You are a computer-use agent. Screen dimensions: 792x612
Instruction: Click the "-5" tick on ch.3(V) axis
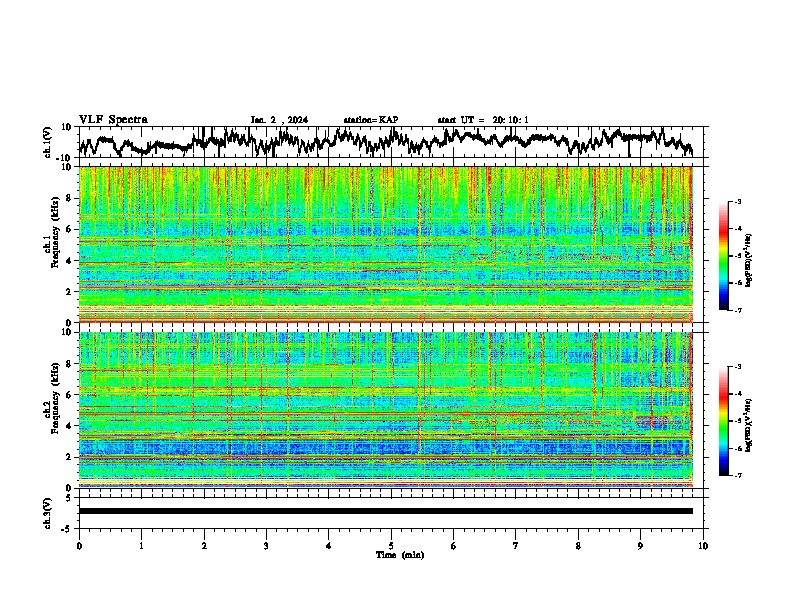[67, 529]
